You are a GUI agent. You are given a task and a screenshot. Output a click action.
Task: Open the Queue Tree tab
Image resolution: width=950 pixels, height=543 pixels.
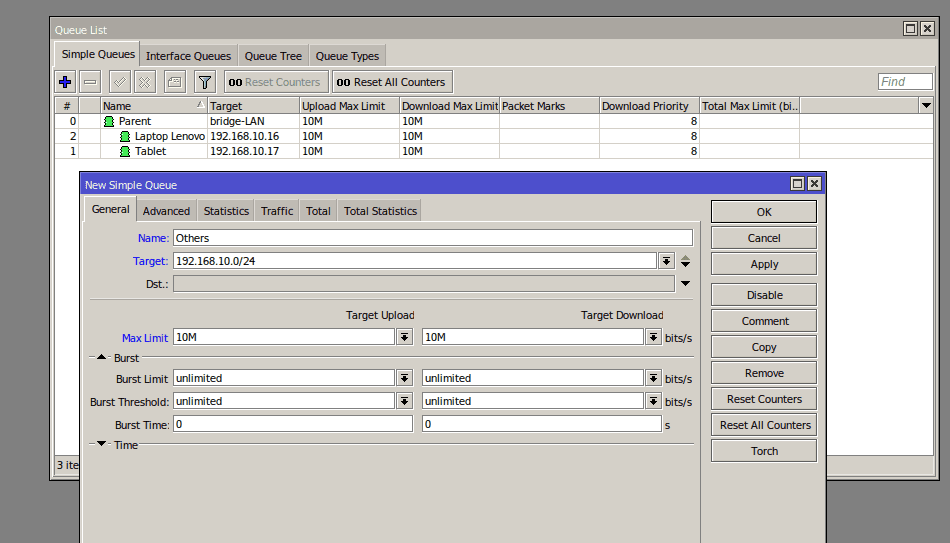[x=273, y=56]
